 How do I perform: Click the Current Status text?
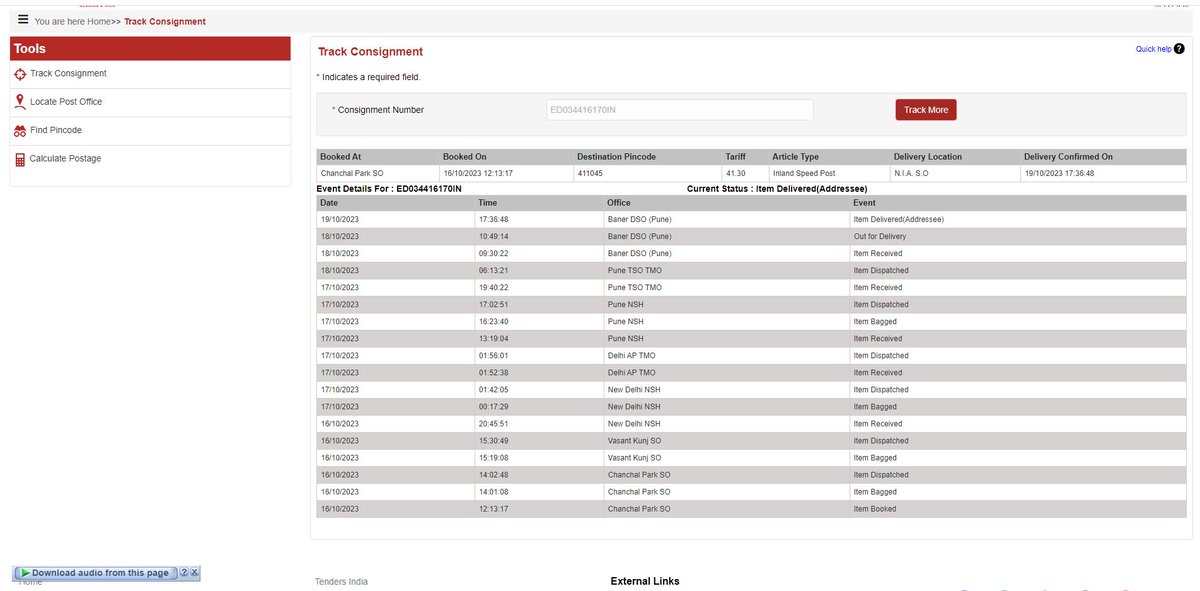[x=777, y=188]
